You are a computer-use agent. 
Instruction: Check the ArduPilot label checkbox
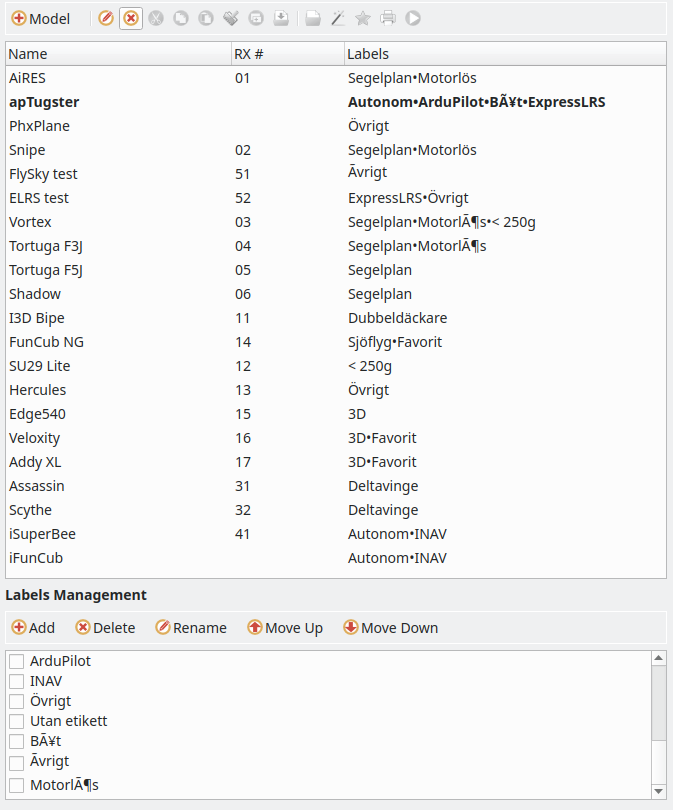tap(16, 661)
